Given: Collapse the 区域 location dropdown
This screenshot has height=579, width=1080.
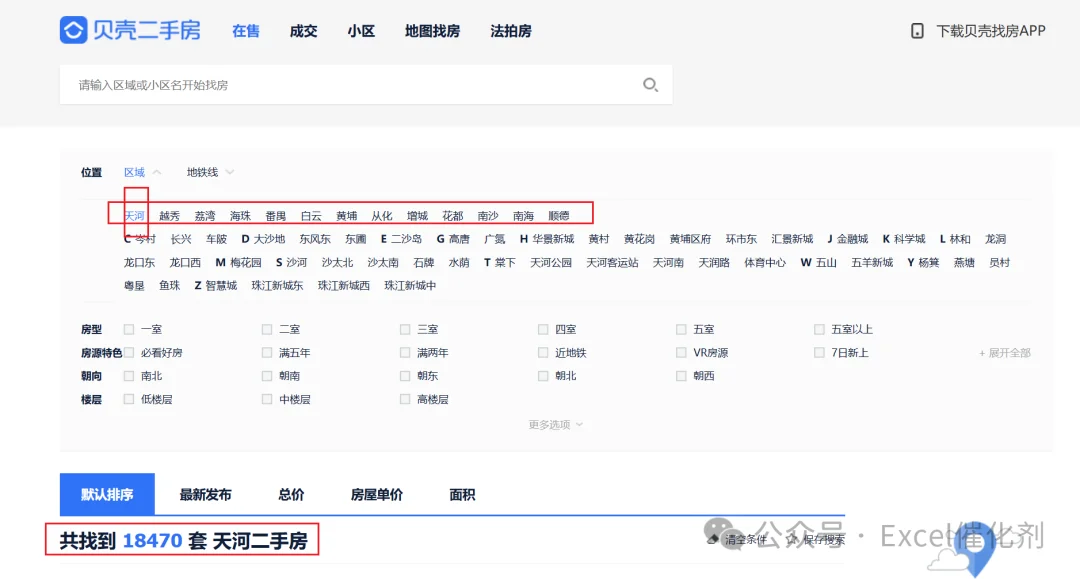Looking at the screenshot, I should click(142, 172).
